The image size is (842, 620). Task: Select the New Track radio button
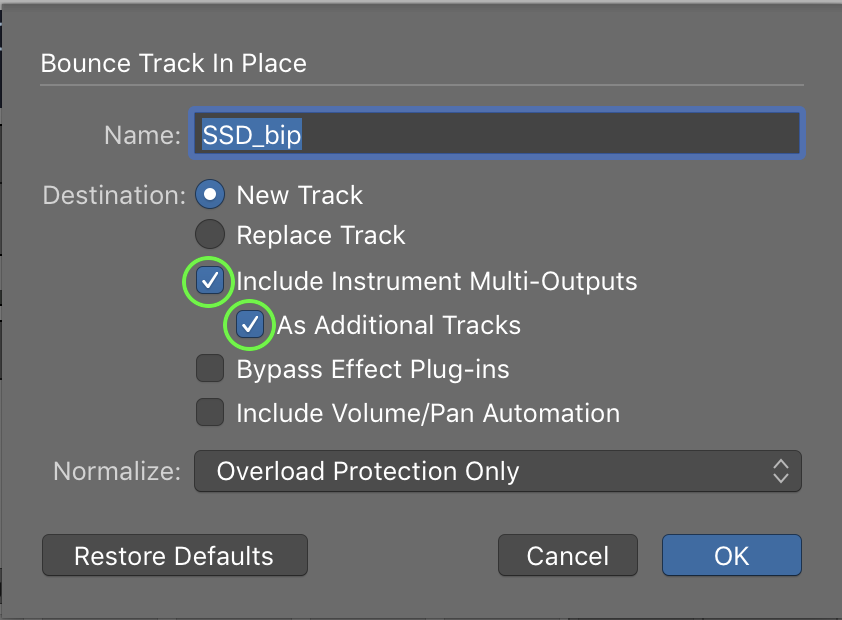(x=210, y=194)
